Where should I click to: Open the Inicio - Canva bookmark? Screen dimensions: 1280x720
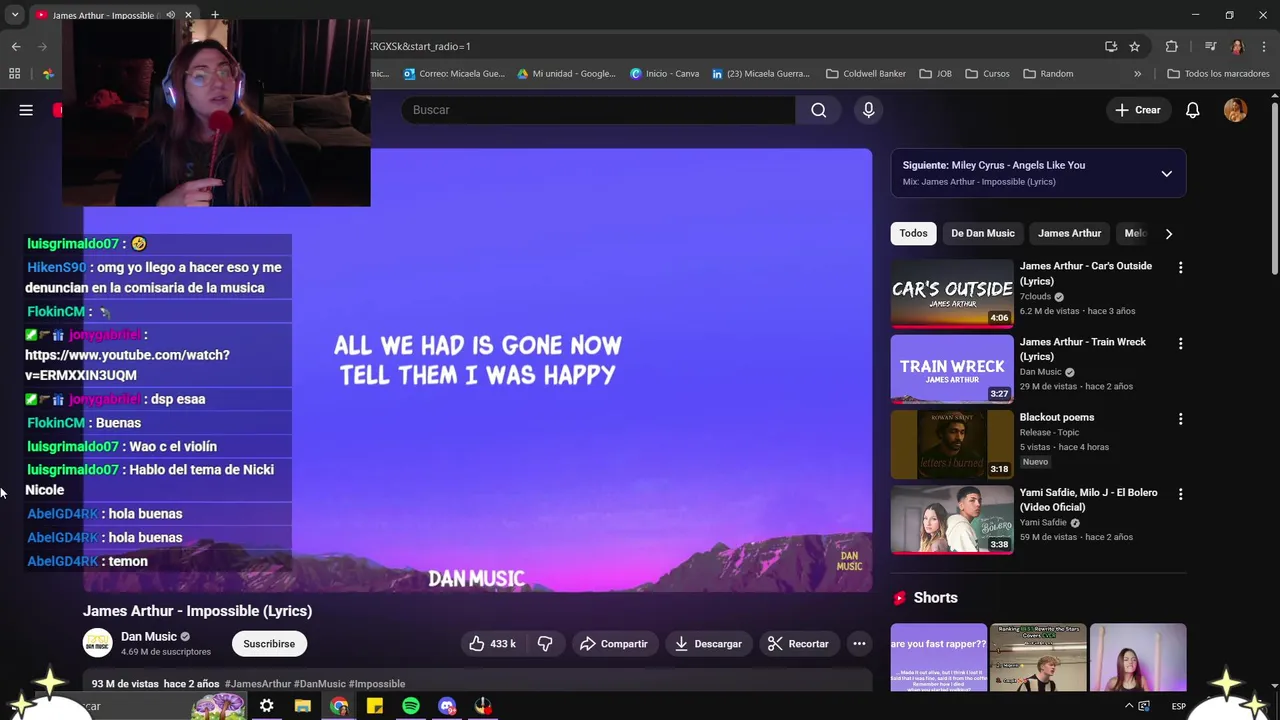coord(664,73)
